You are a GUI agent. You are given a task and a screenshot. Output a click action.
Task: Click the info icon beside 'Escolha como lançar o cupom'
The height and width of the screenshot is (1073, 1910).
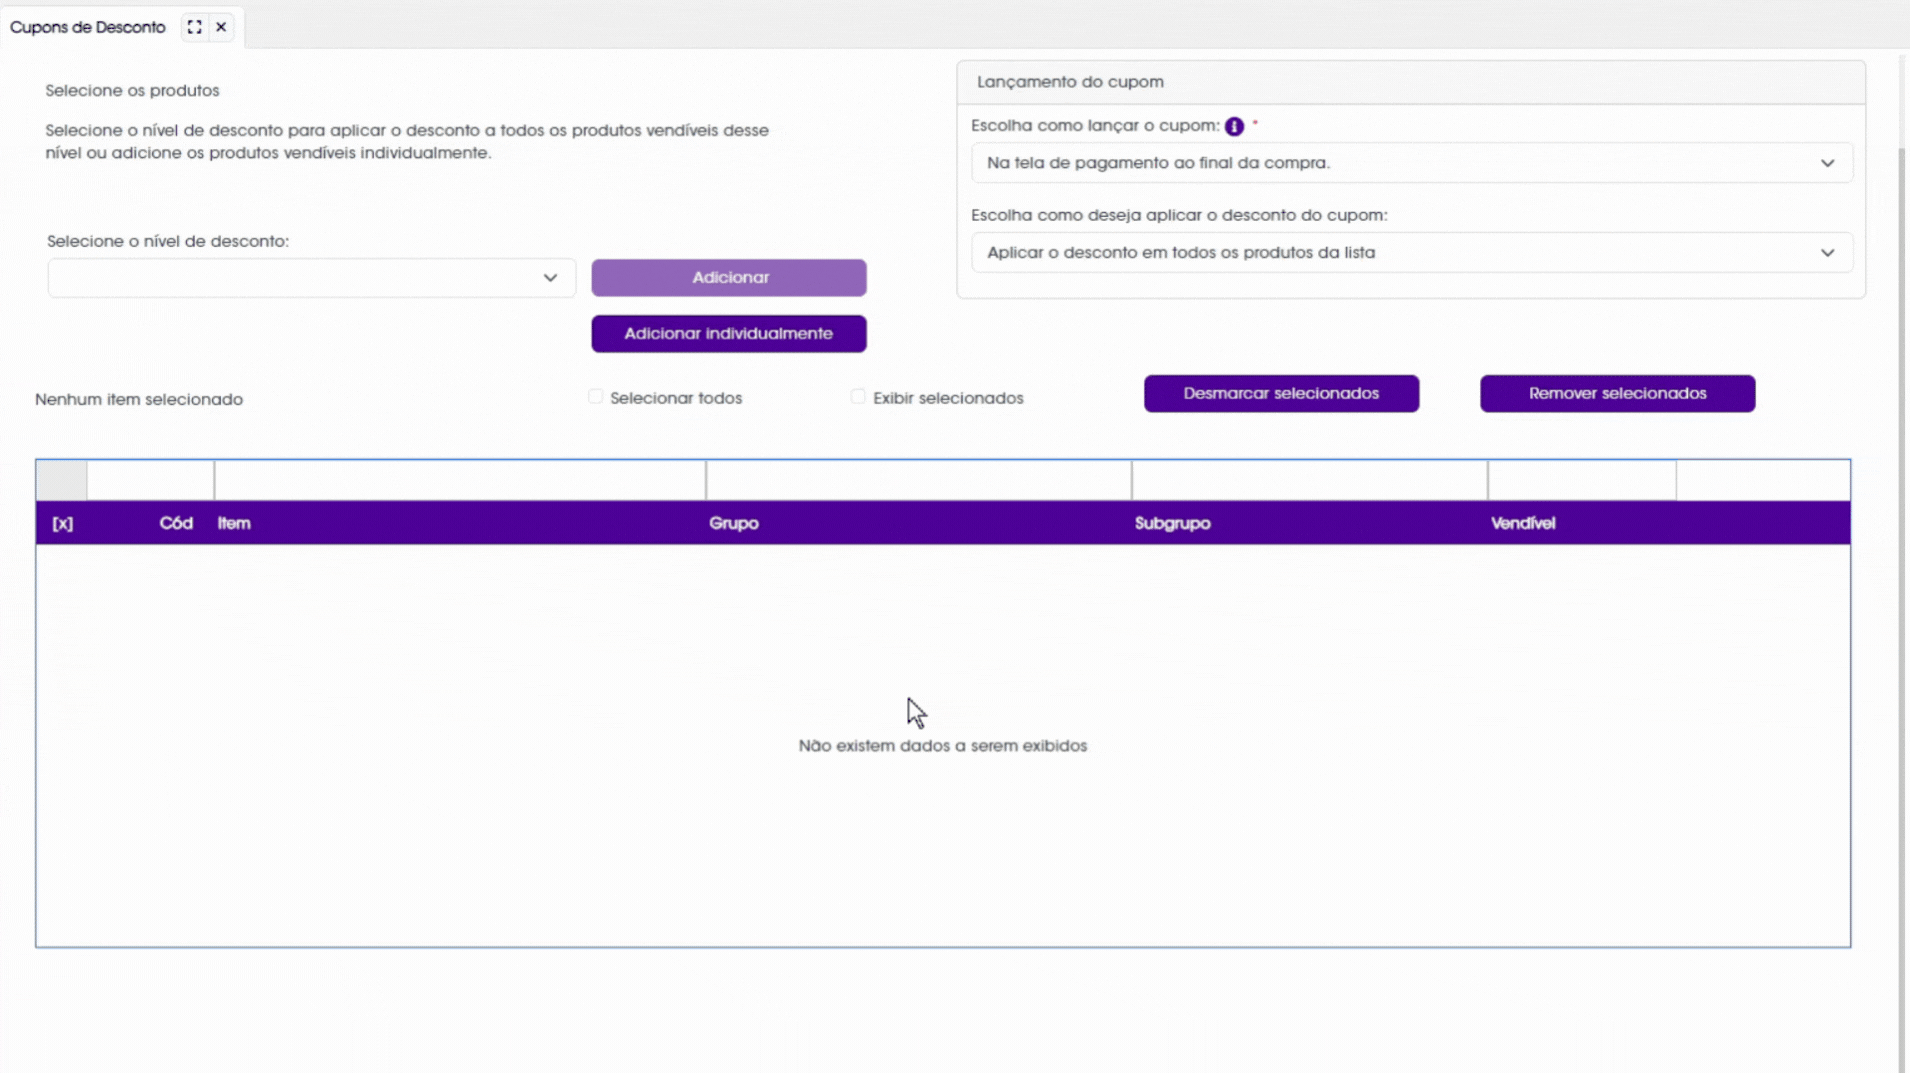1234,126
